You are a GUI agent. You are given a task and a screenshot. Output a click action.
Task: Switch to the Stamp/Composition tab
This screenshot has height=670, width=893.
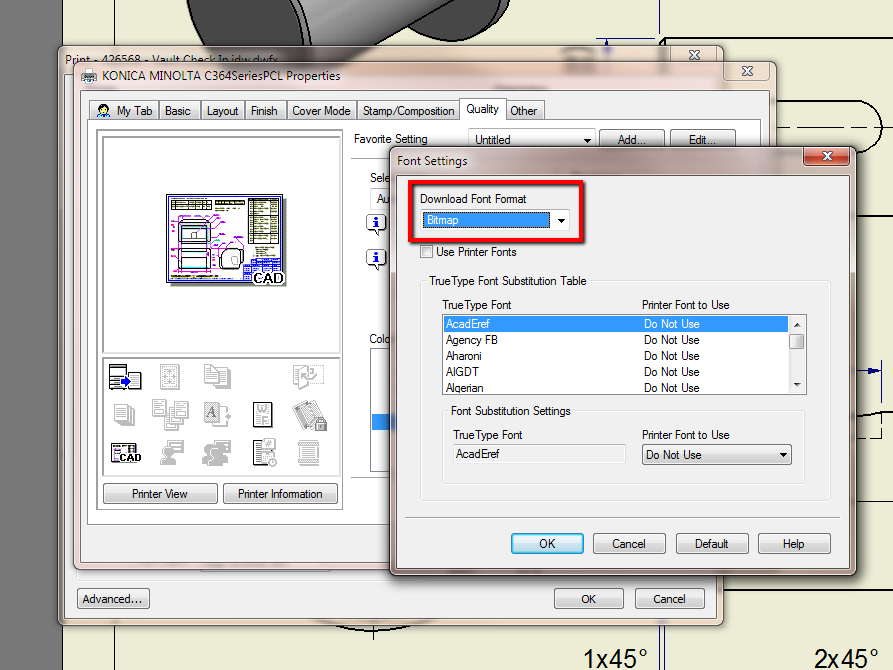pyautogui.click(x=407, y=110)
